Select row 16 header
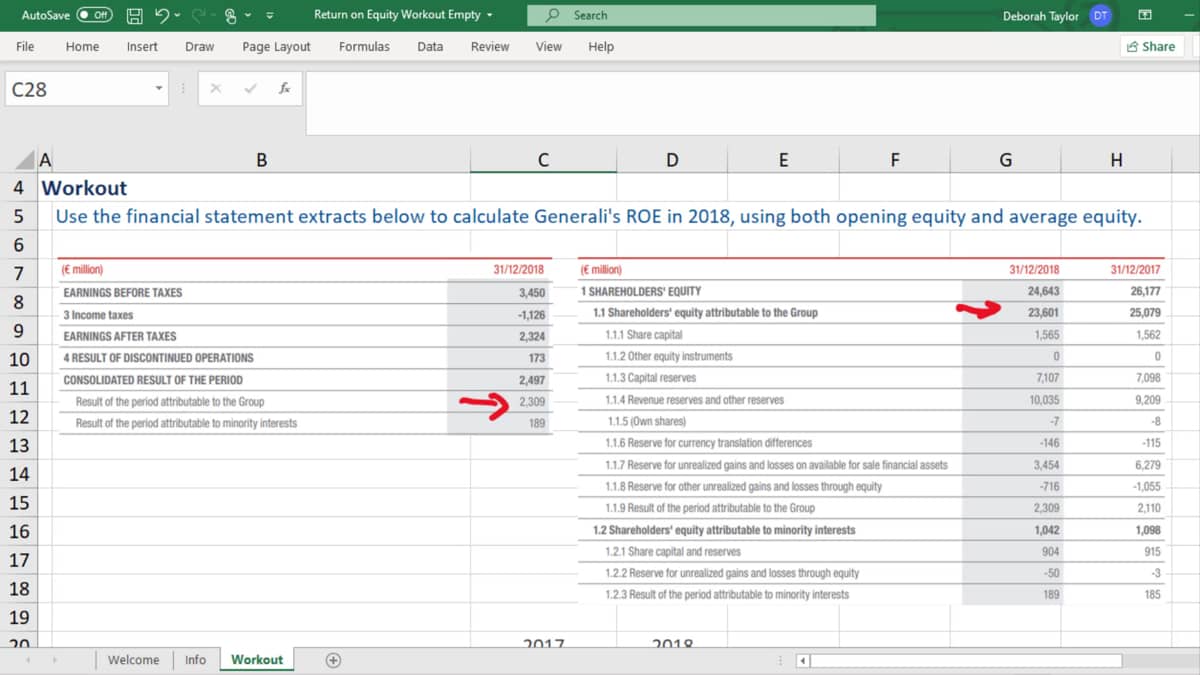This screenshot has height=675, width=1200. click(19, 532)
